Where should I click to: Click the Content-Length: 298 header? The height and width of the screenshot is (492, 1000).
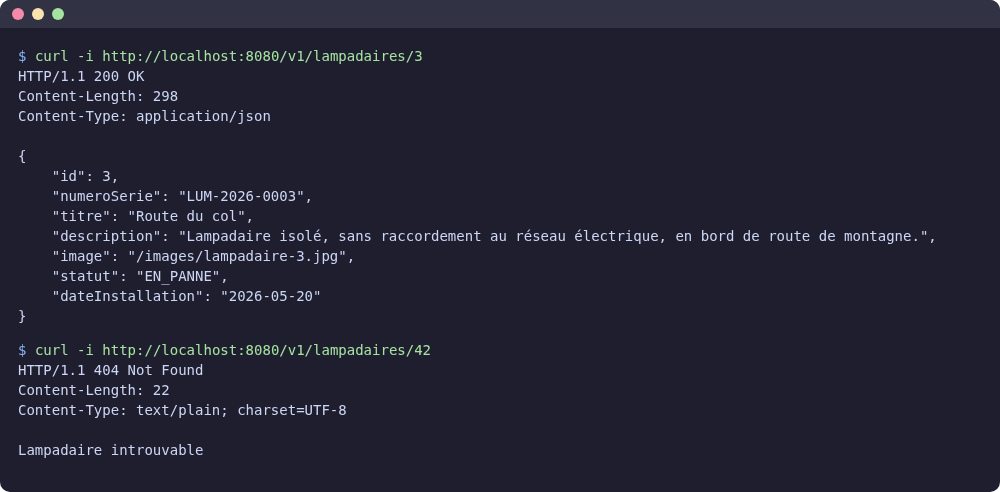pyautogui.click(x=98, y=96)
